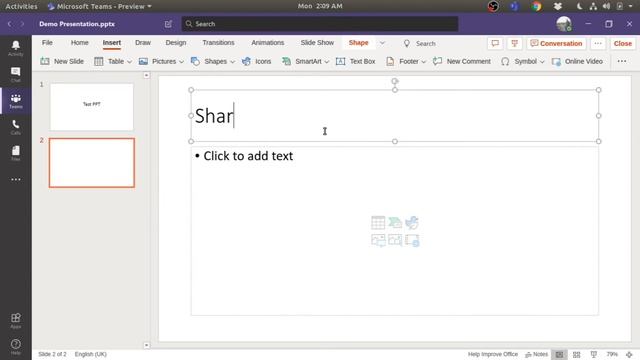Select slide 1 thumbnail Test PPT
Image resolution: width=640 pixels, height=360 pixels.
tap(91, 107)
